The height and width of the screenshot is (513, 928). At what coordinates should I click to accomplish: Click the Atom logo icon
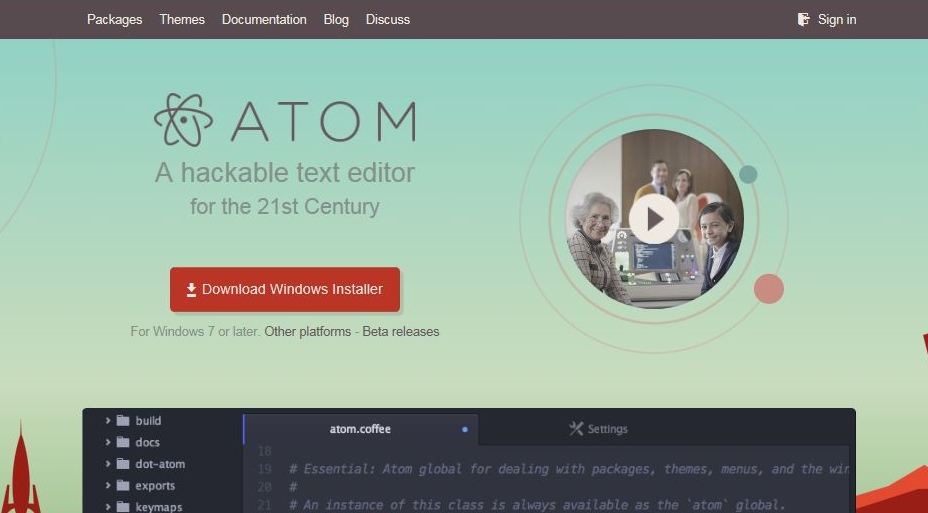183,120
